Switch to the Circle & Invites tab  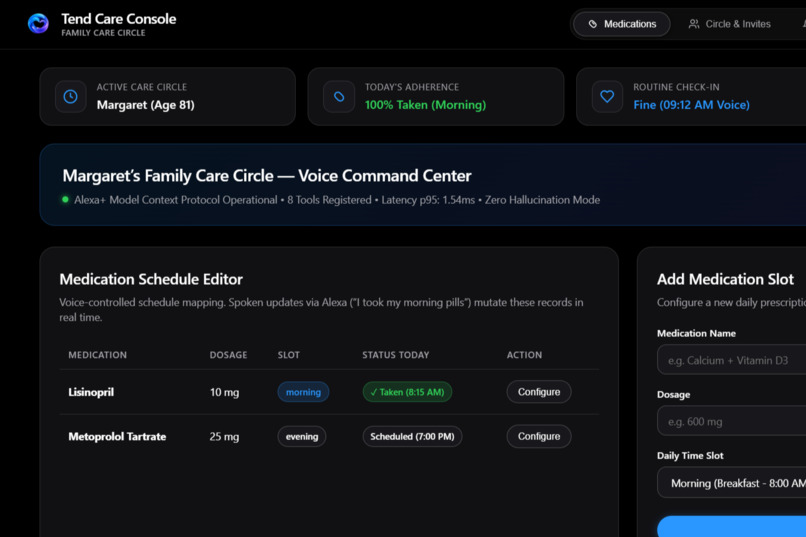729,24
